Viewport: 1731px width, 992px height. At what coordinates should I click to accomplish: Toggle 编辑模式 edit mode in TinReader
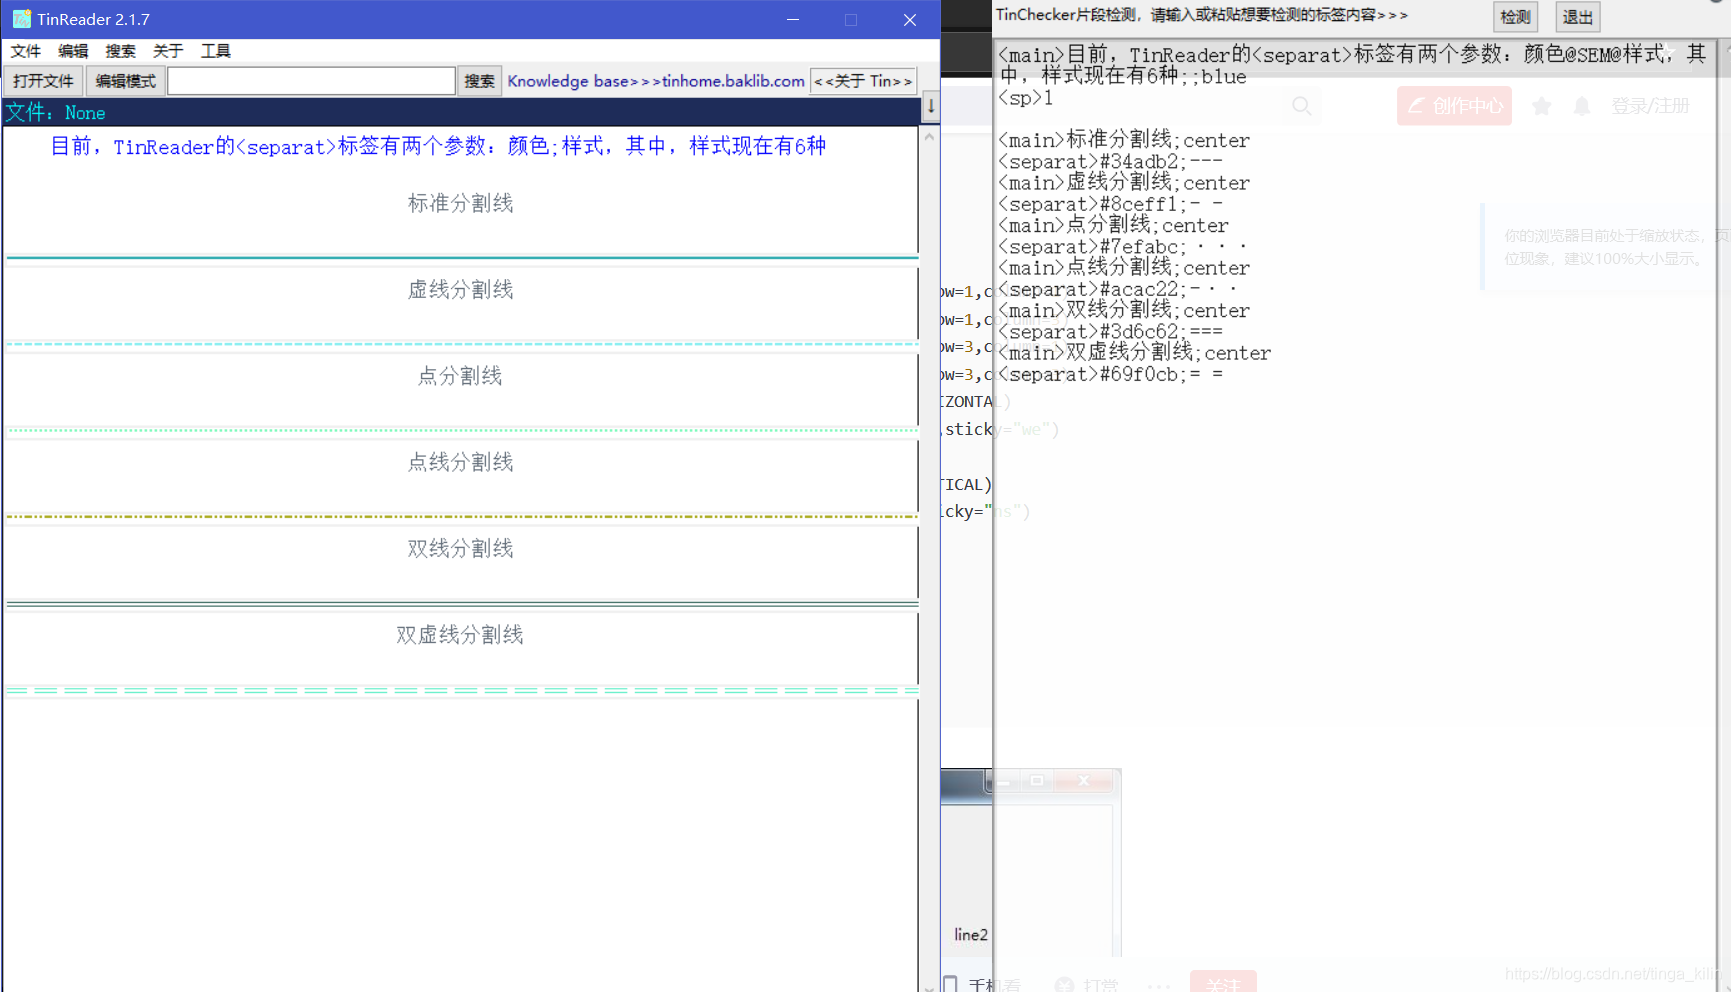pos(124,80)
